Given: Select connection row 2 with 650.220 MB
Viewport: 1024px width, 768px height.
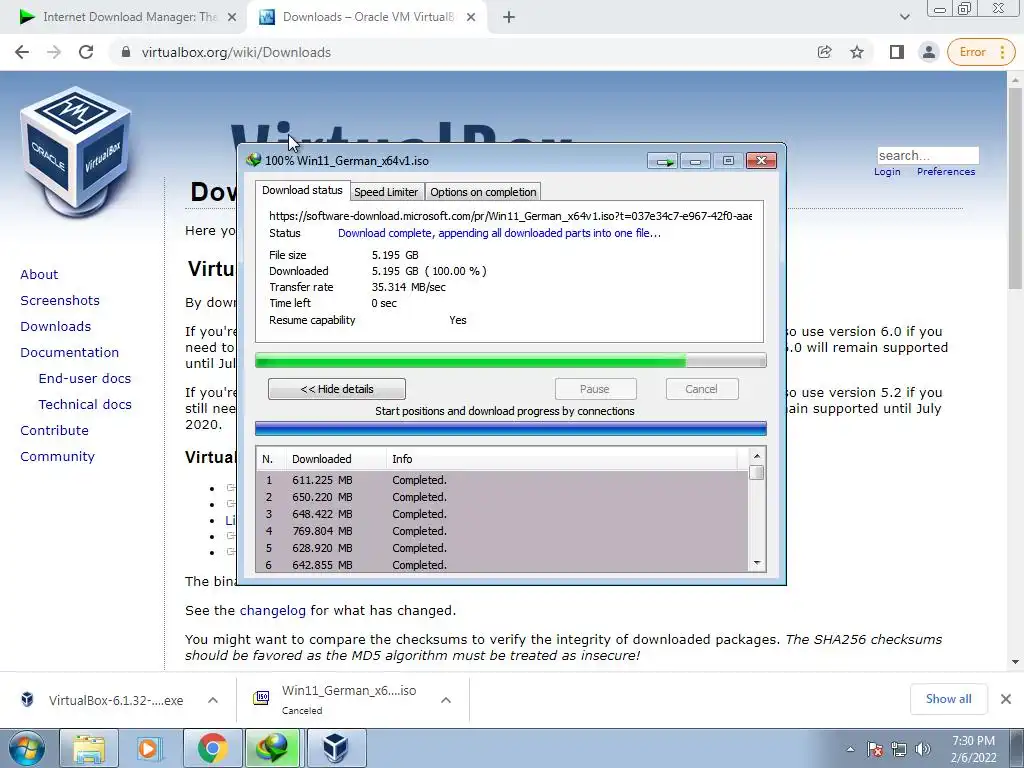Looking at the screenshot, I should [x=503, y=497].
